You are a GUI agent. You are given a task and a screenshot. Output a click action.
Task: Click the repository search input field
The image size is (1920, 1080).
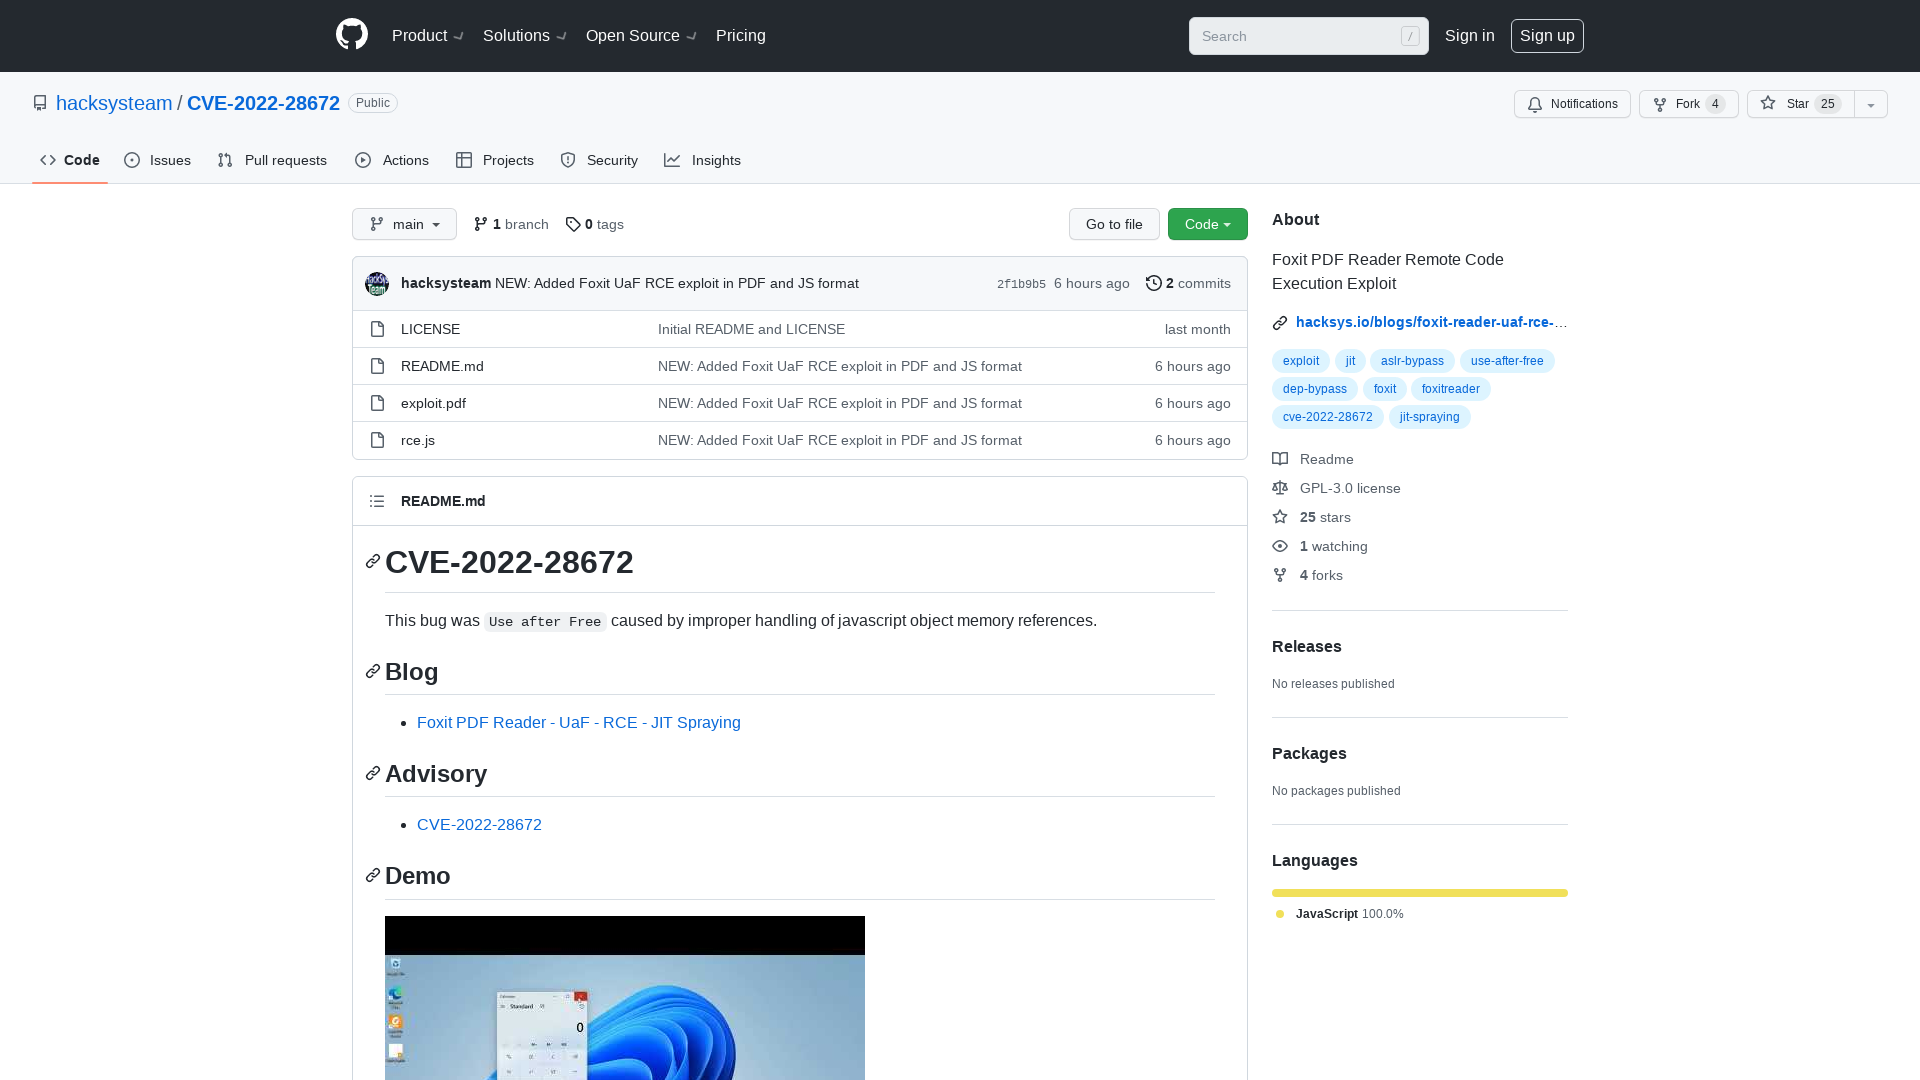(1307, 36)
